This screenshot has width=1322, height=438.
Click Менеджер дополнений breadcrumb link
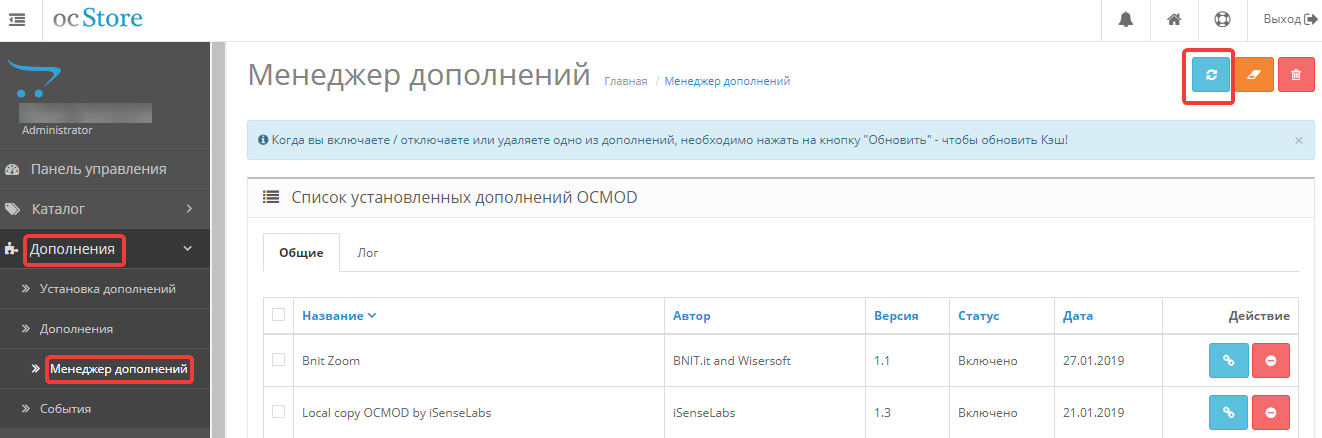(727, 81)
